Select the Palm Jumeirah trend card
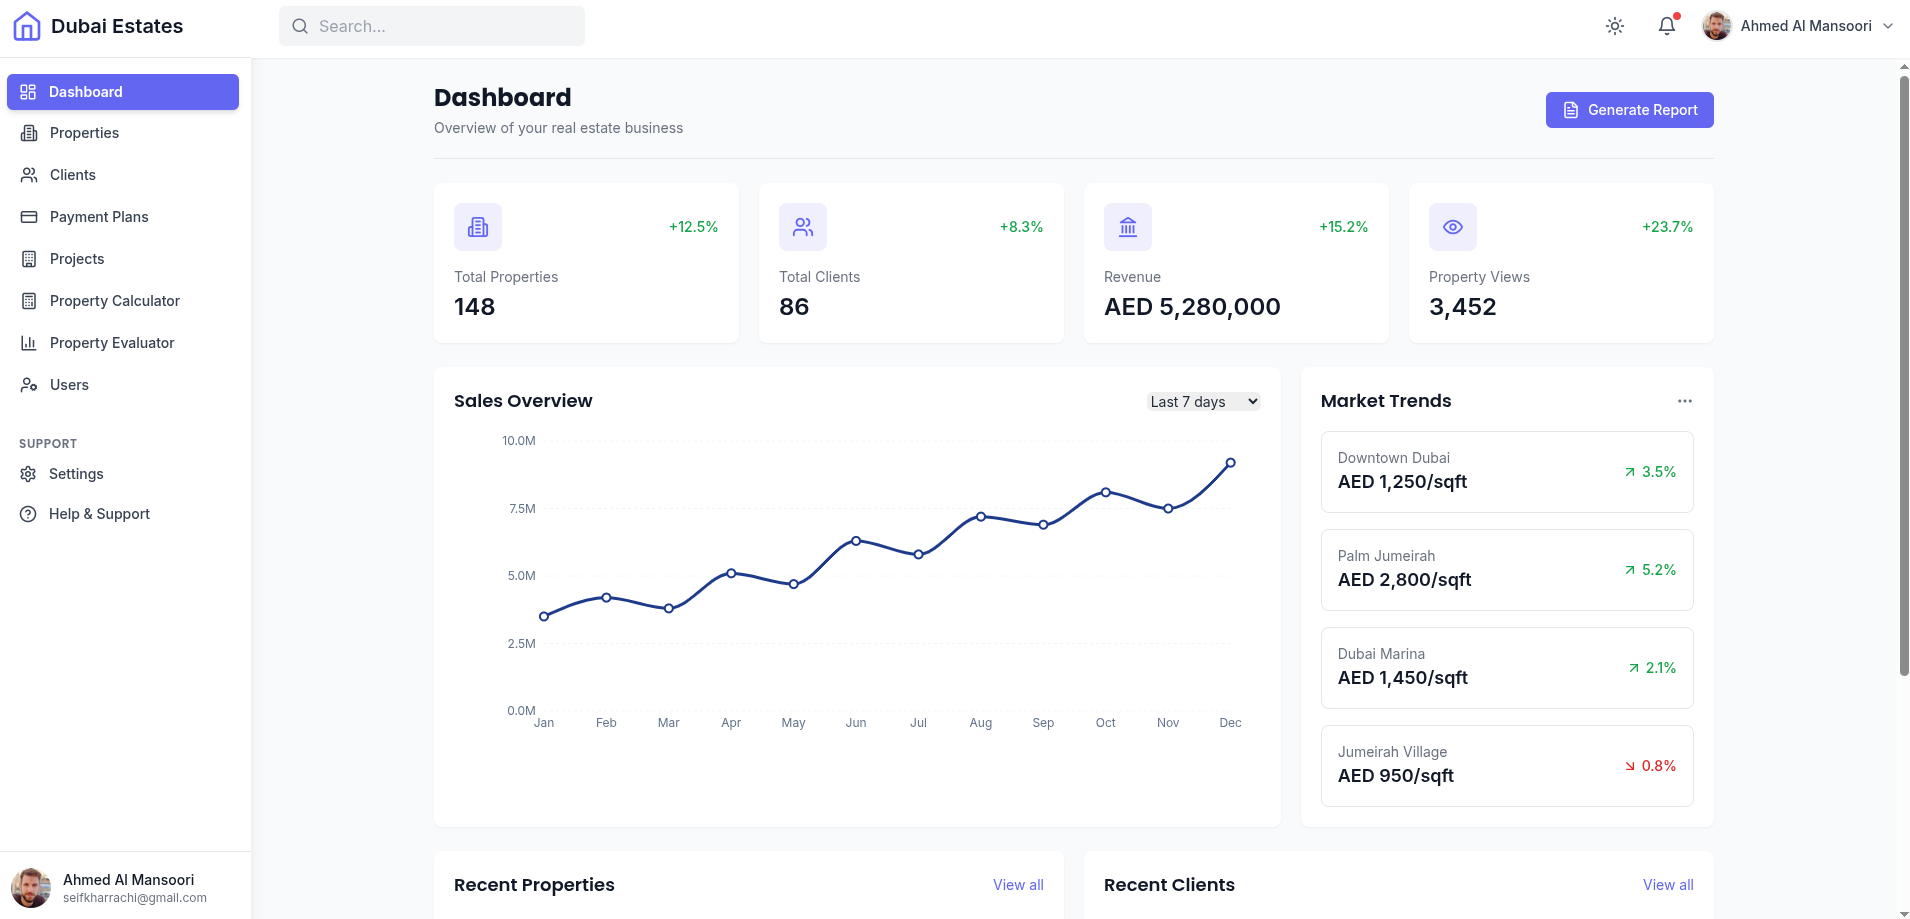Viewport: 1910px width, 919px height. coord(1507,570)
